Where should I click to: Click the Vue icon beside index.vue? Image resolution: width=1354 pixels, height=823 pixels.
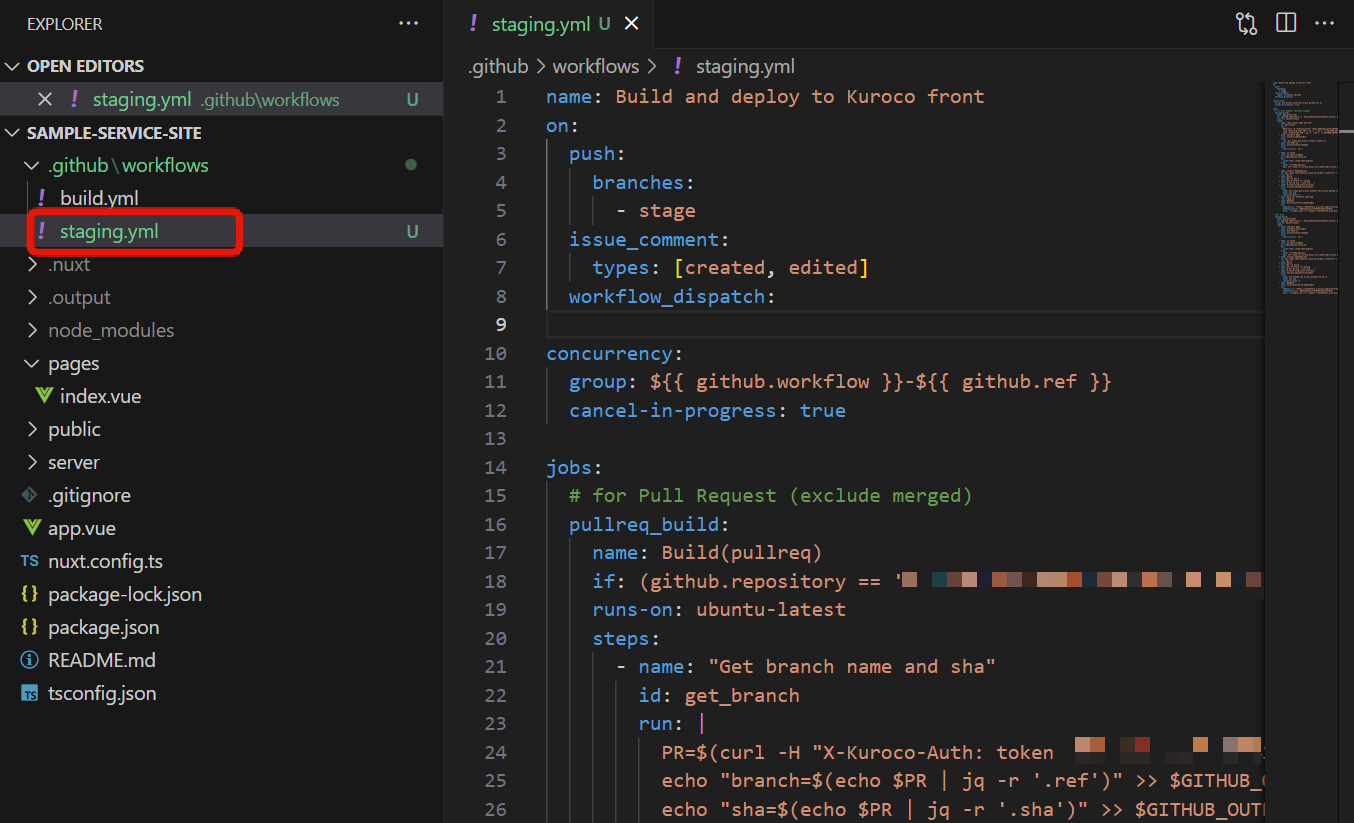(44, 396)
